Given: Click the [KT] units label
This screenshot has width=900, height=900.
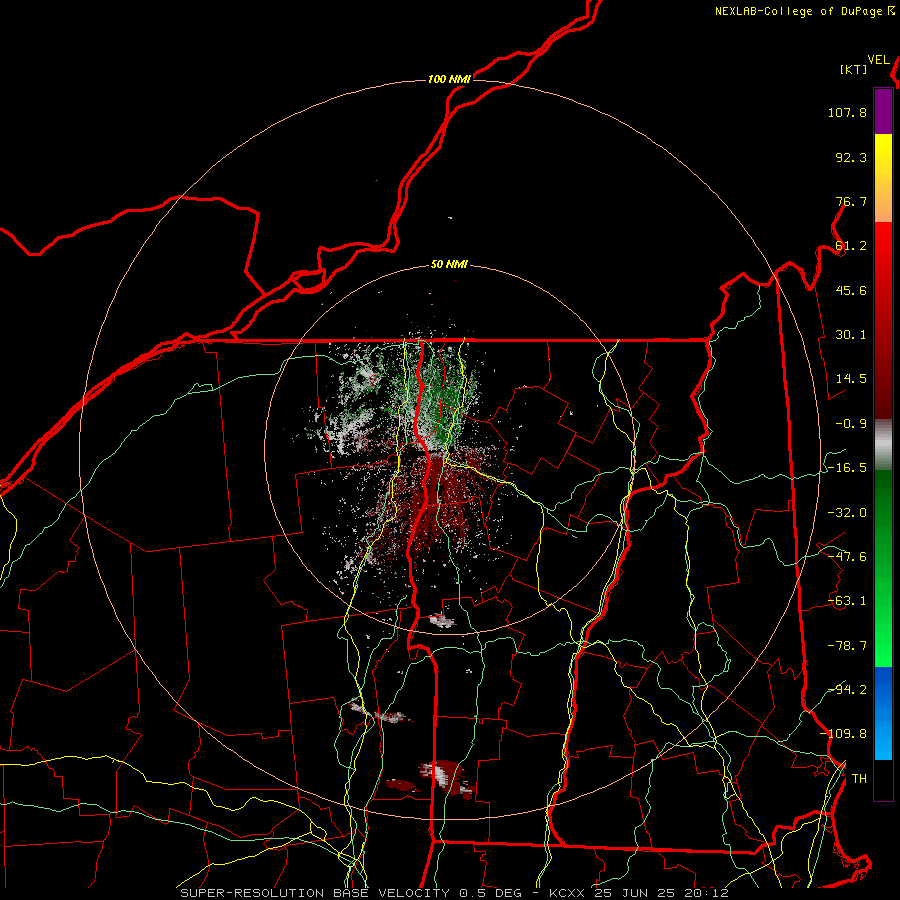Looking at the screenshot, I should click(x=854, y=69).
